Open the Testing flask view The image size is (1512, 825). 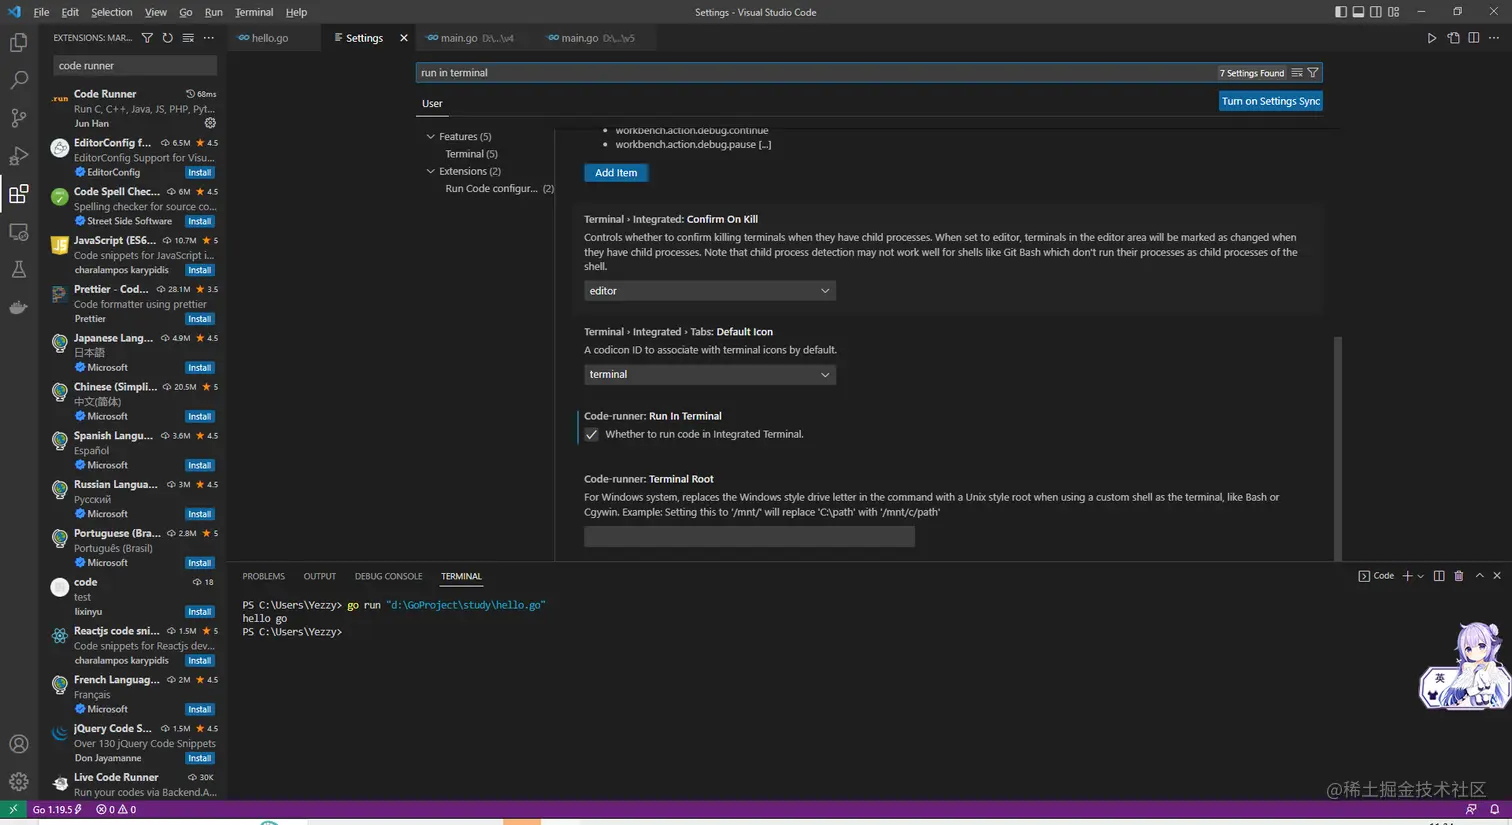point(18,270)
